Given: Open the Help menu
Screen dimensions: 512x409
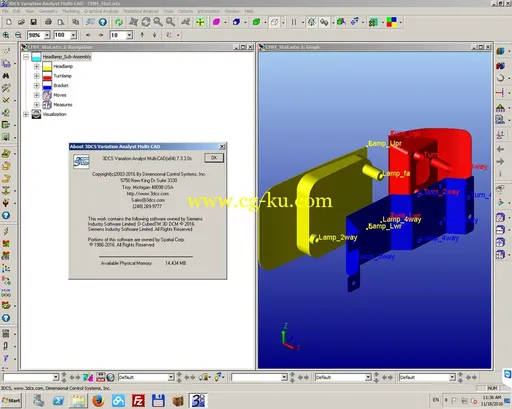Looking at the screenshot, I should tap(249, 11).
